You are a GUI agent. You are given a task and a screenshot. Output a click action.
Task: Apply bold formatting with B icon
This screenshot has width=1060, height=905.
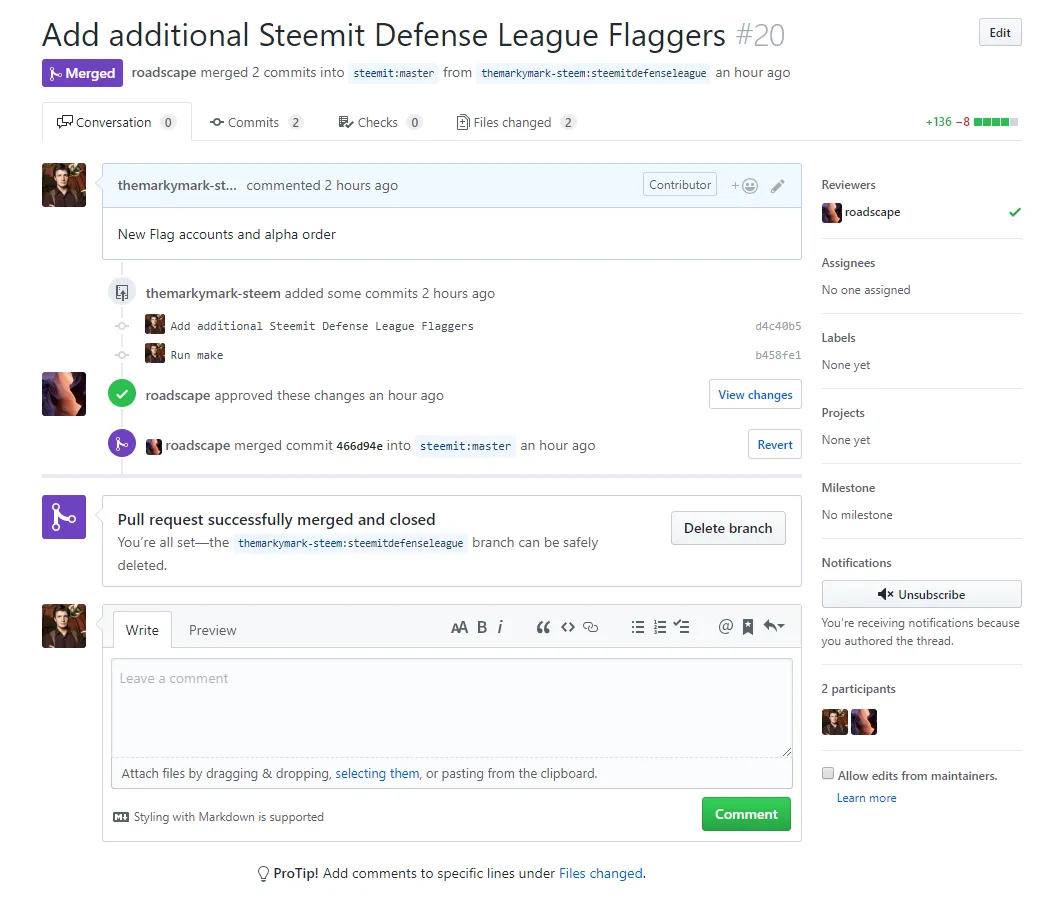tap(482, 627)
